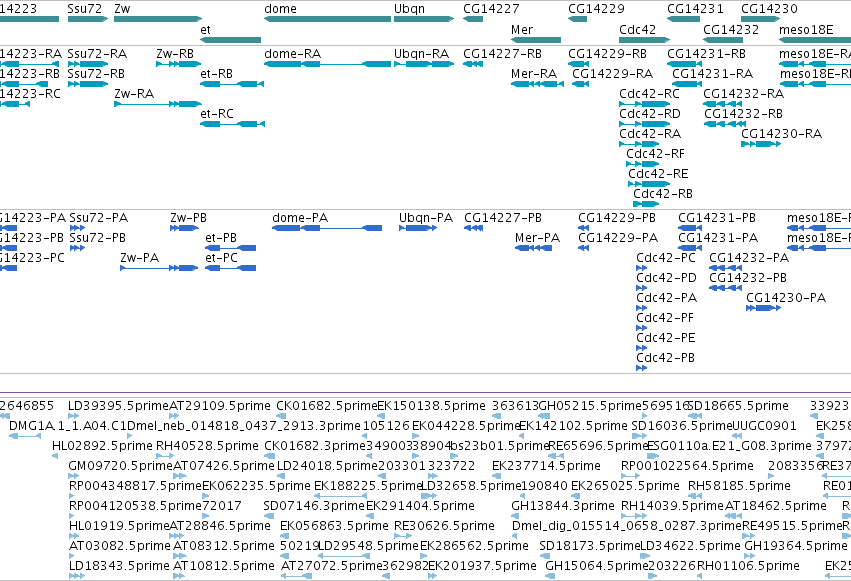Viewport: 851px width, 581px height.
Task: Click the CG14232 gene label
Action: coord(731,29)
